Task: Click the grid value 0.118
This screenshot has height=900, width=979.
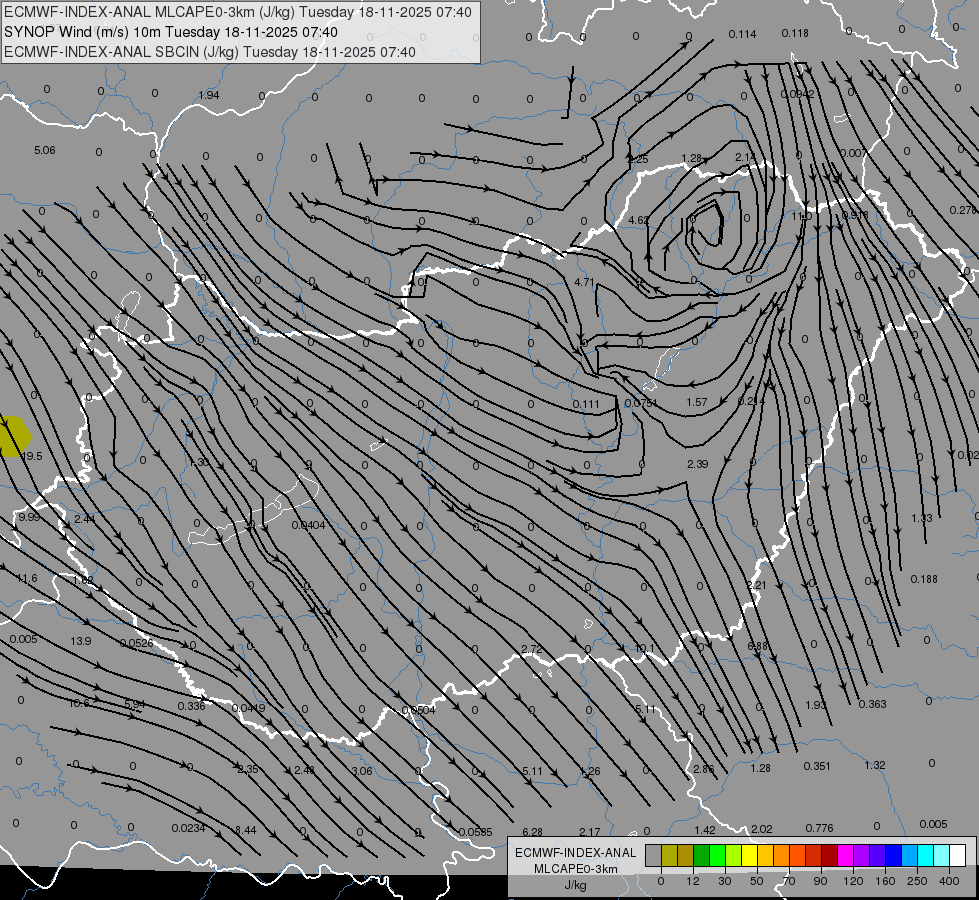Action: tap(795, 32)
